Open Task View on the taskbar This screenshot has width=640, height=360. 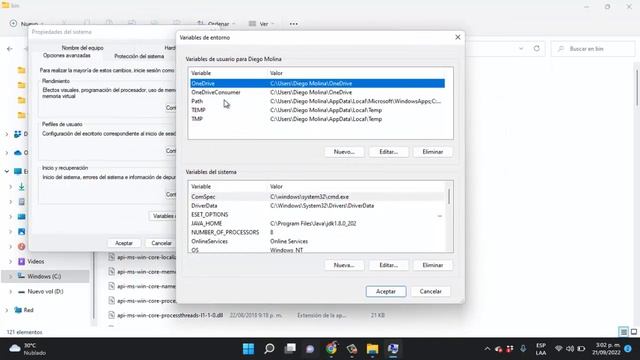pyautogui.click(x=290, y=349)
